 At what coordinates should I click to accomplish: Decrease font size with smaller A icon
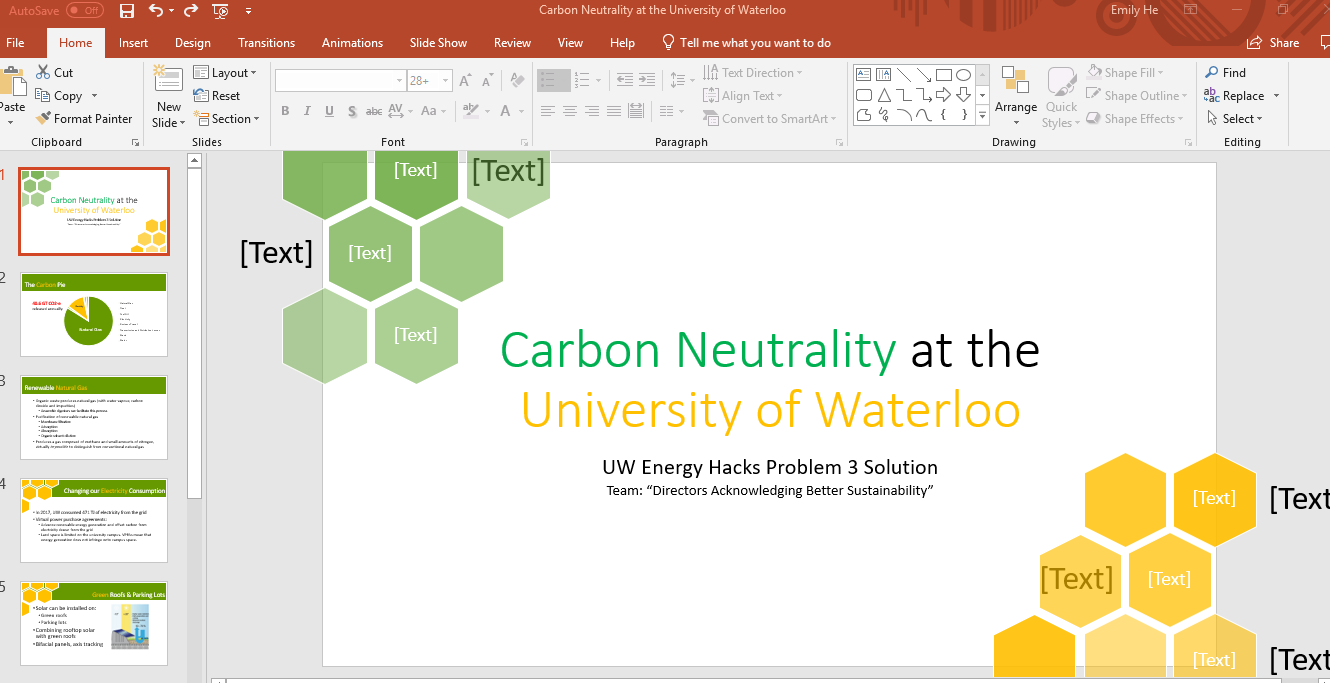click(x=488, y=80)
